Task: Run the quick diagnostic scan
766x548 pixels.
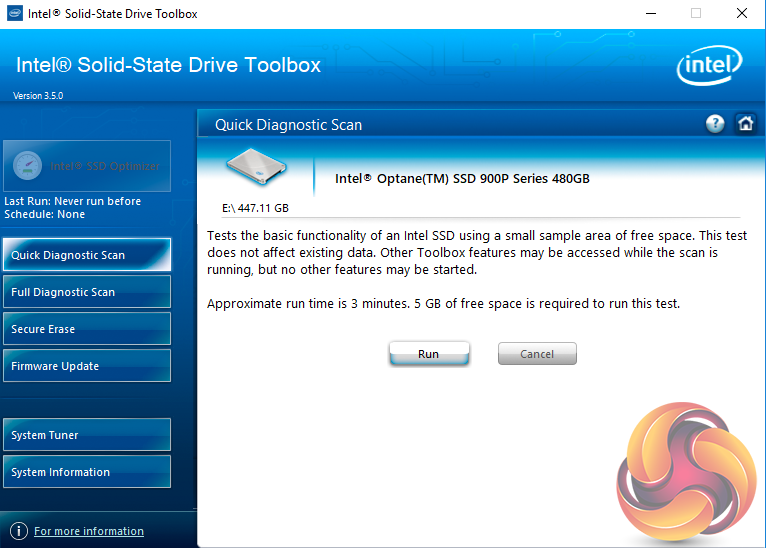Action: pos(429,354)
